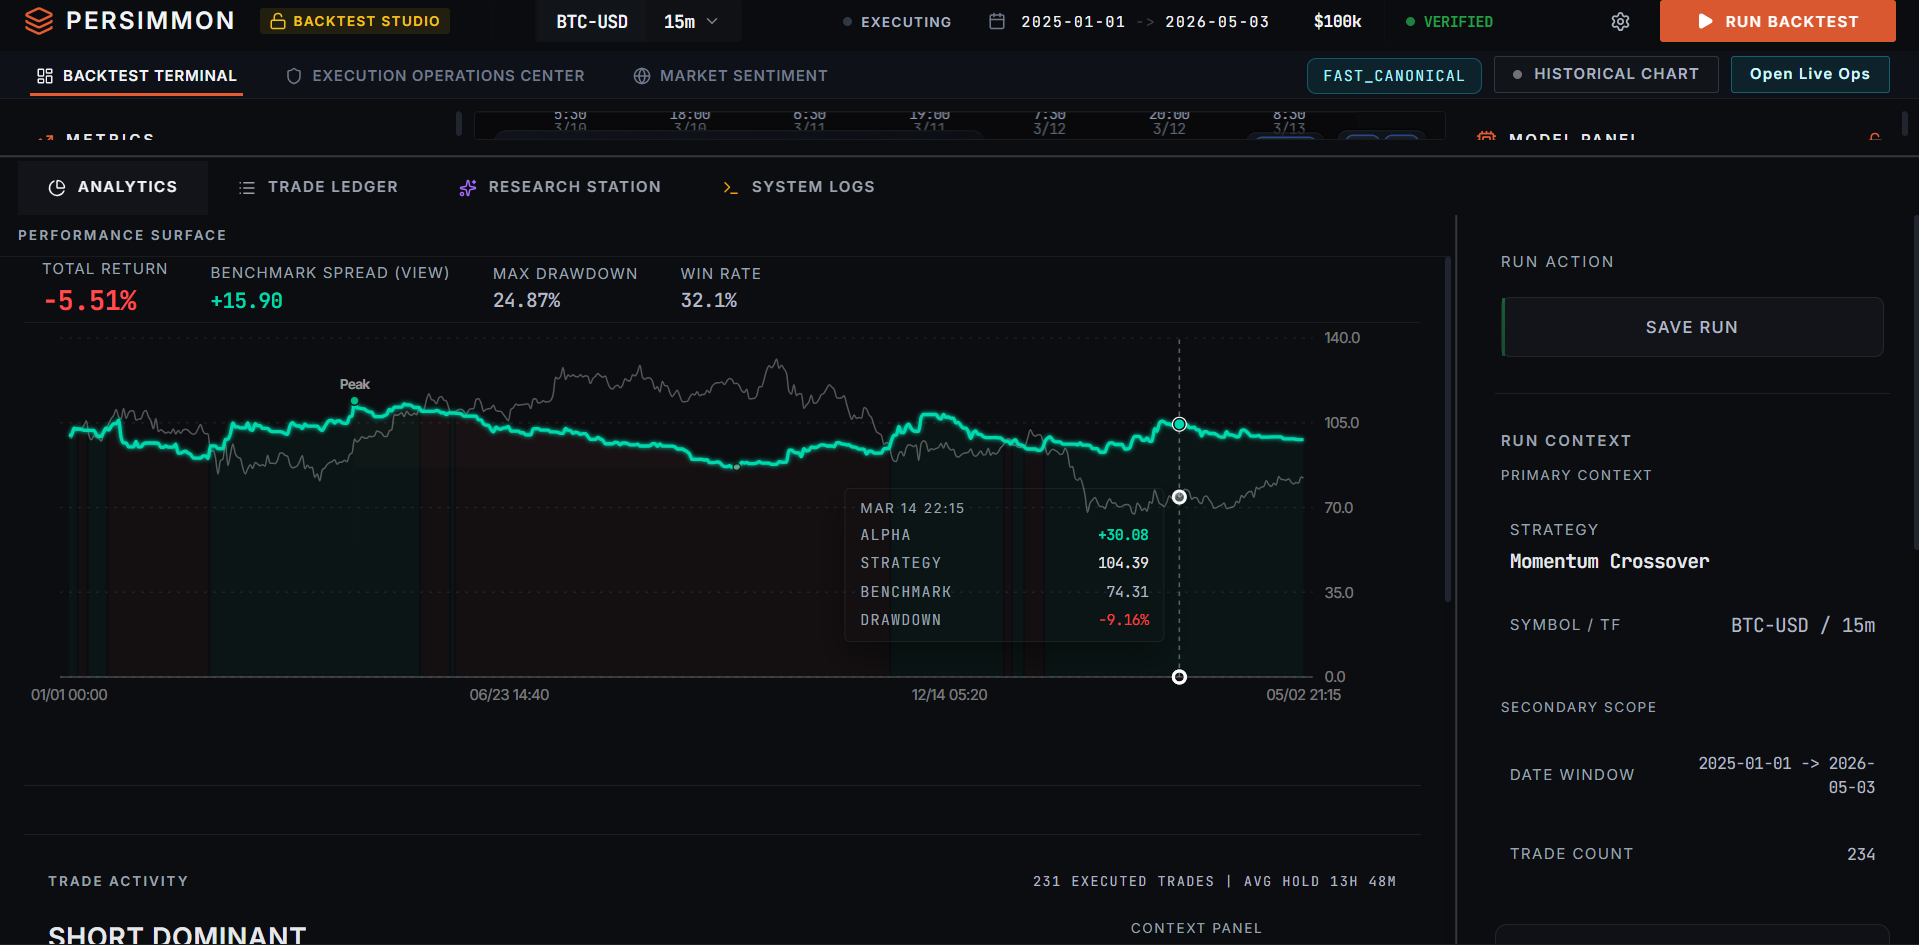The width and height of the screenshot is (1919, 945).
Task: Click the globe icon for Market Sentiment
Action: 642,76
